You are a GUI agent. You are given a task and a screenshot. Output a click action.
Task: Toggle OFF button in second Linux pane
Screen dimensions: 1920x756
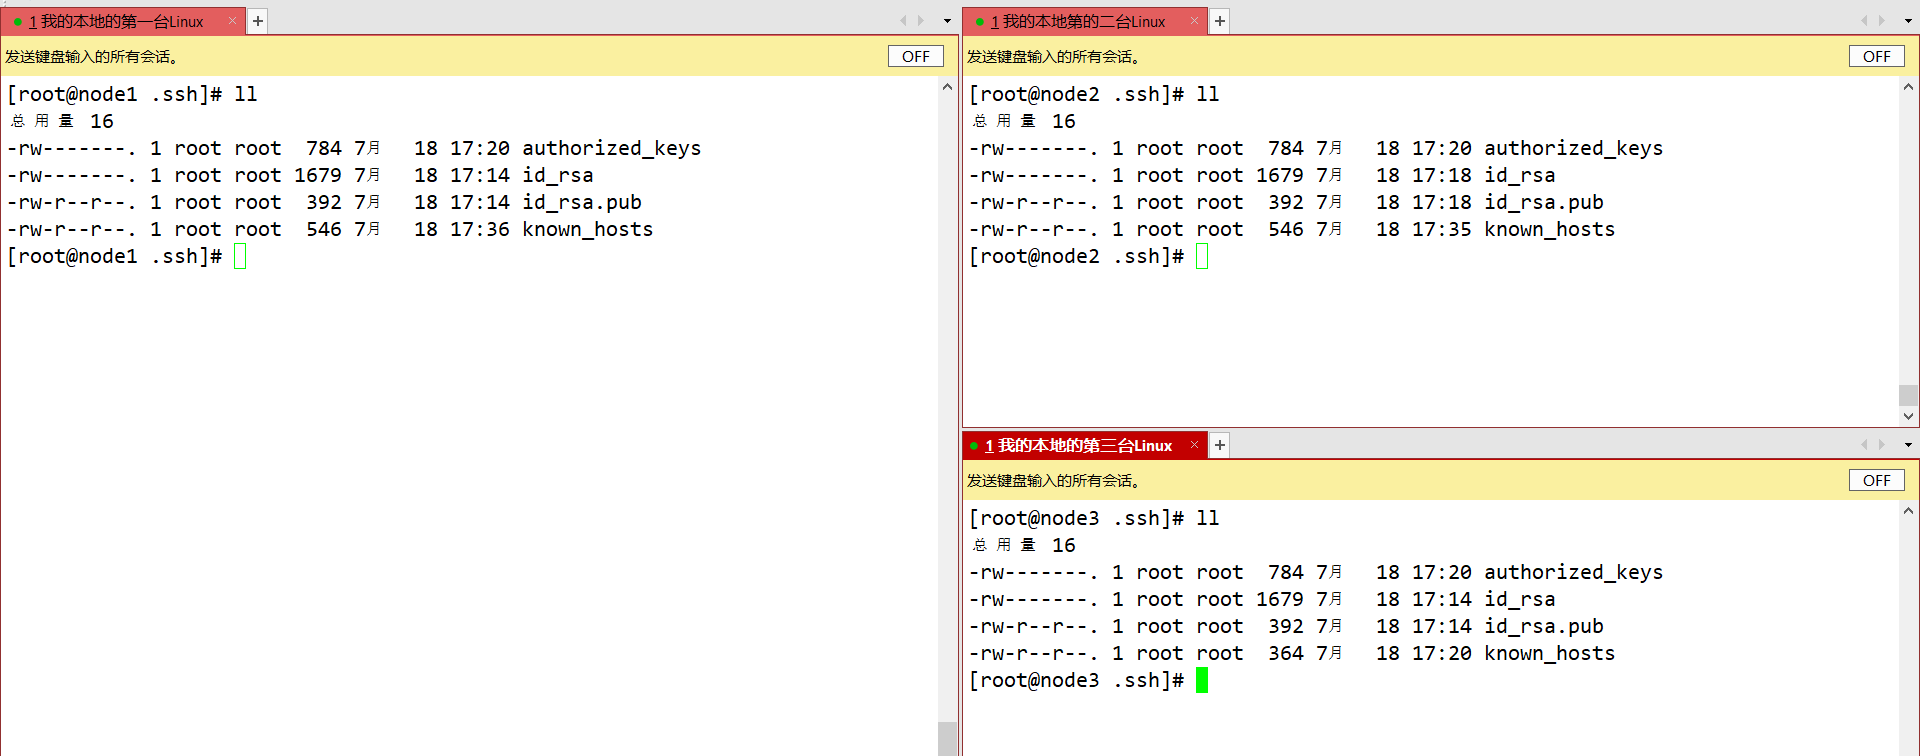click(1877, 57)
